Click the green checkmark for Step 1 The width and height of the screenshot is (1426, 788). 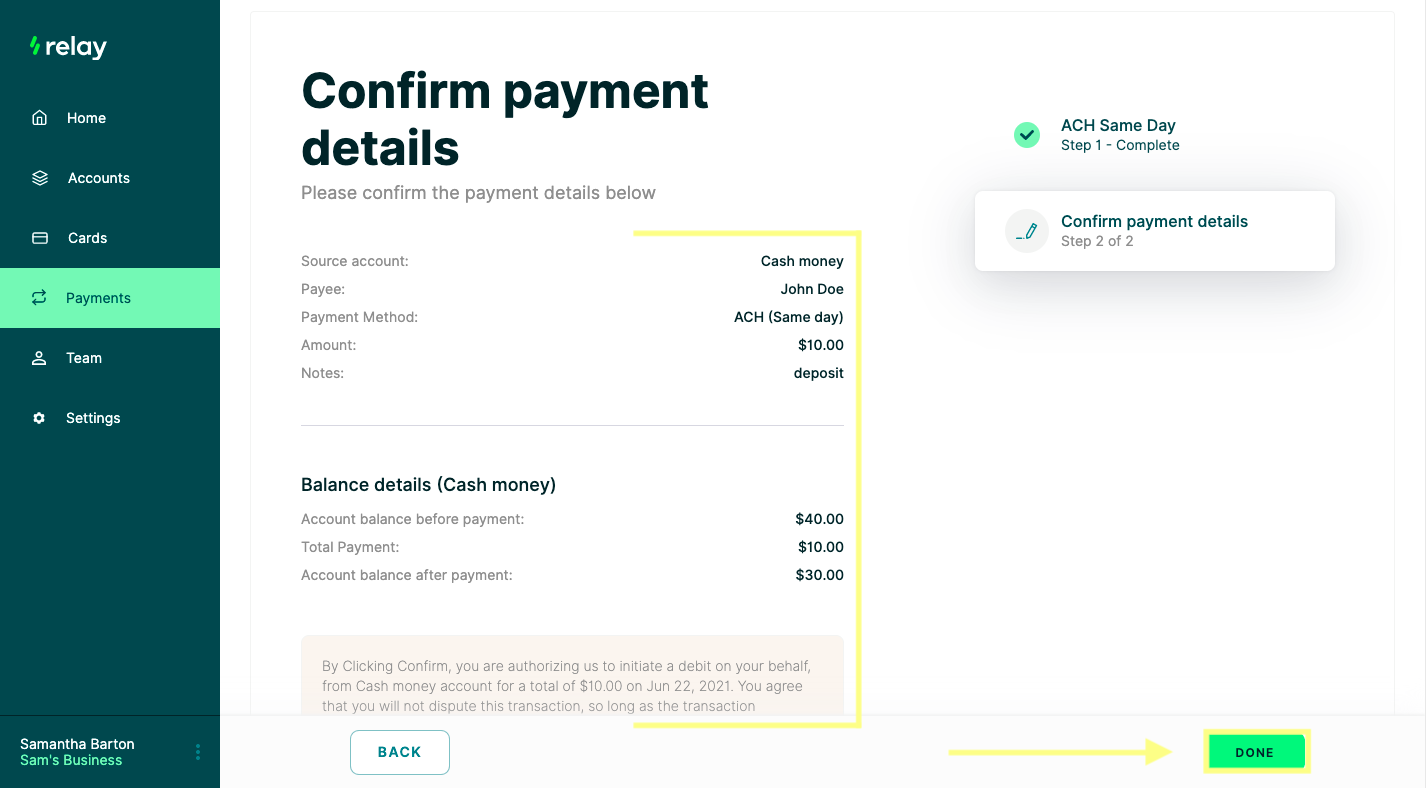1027,134
